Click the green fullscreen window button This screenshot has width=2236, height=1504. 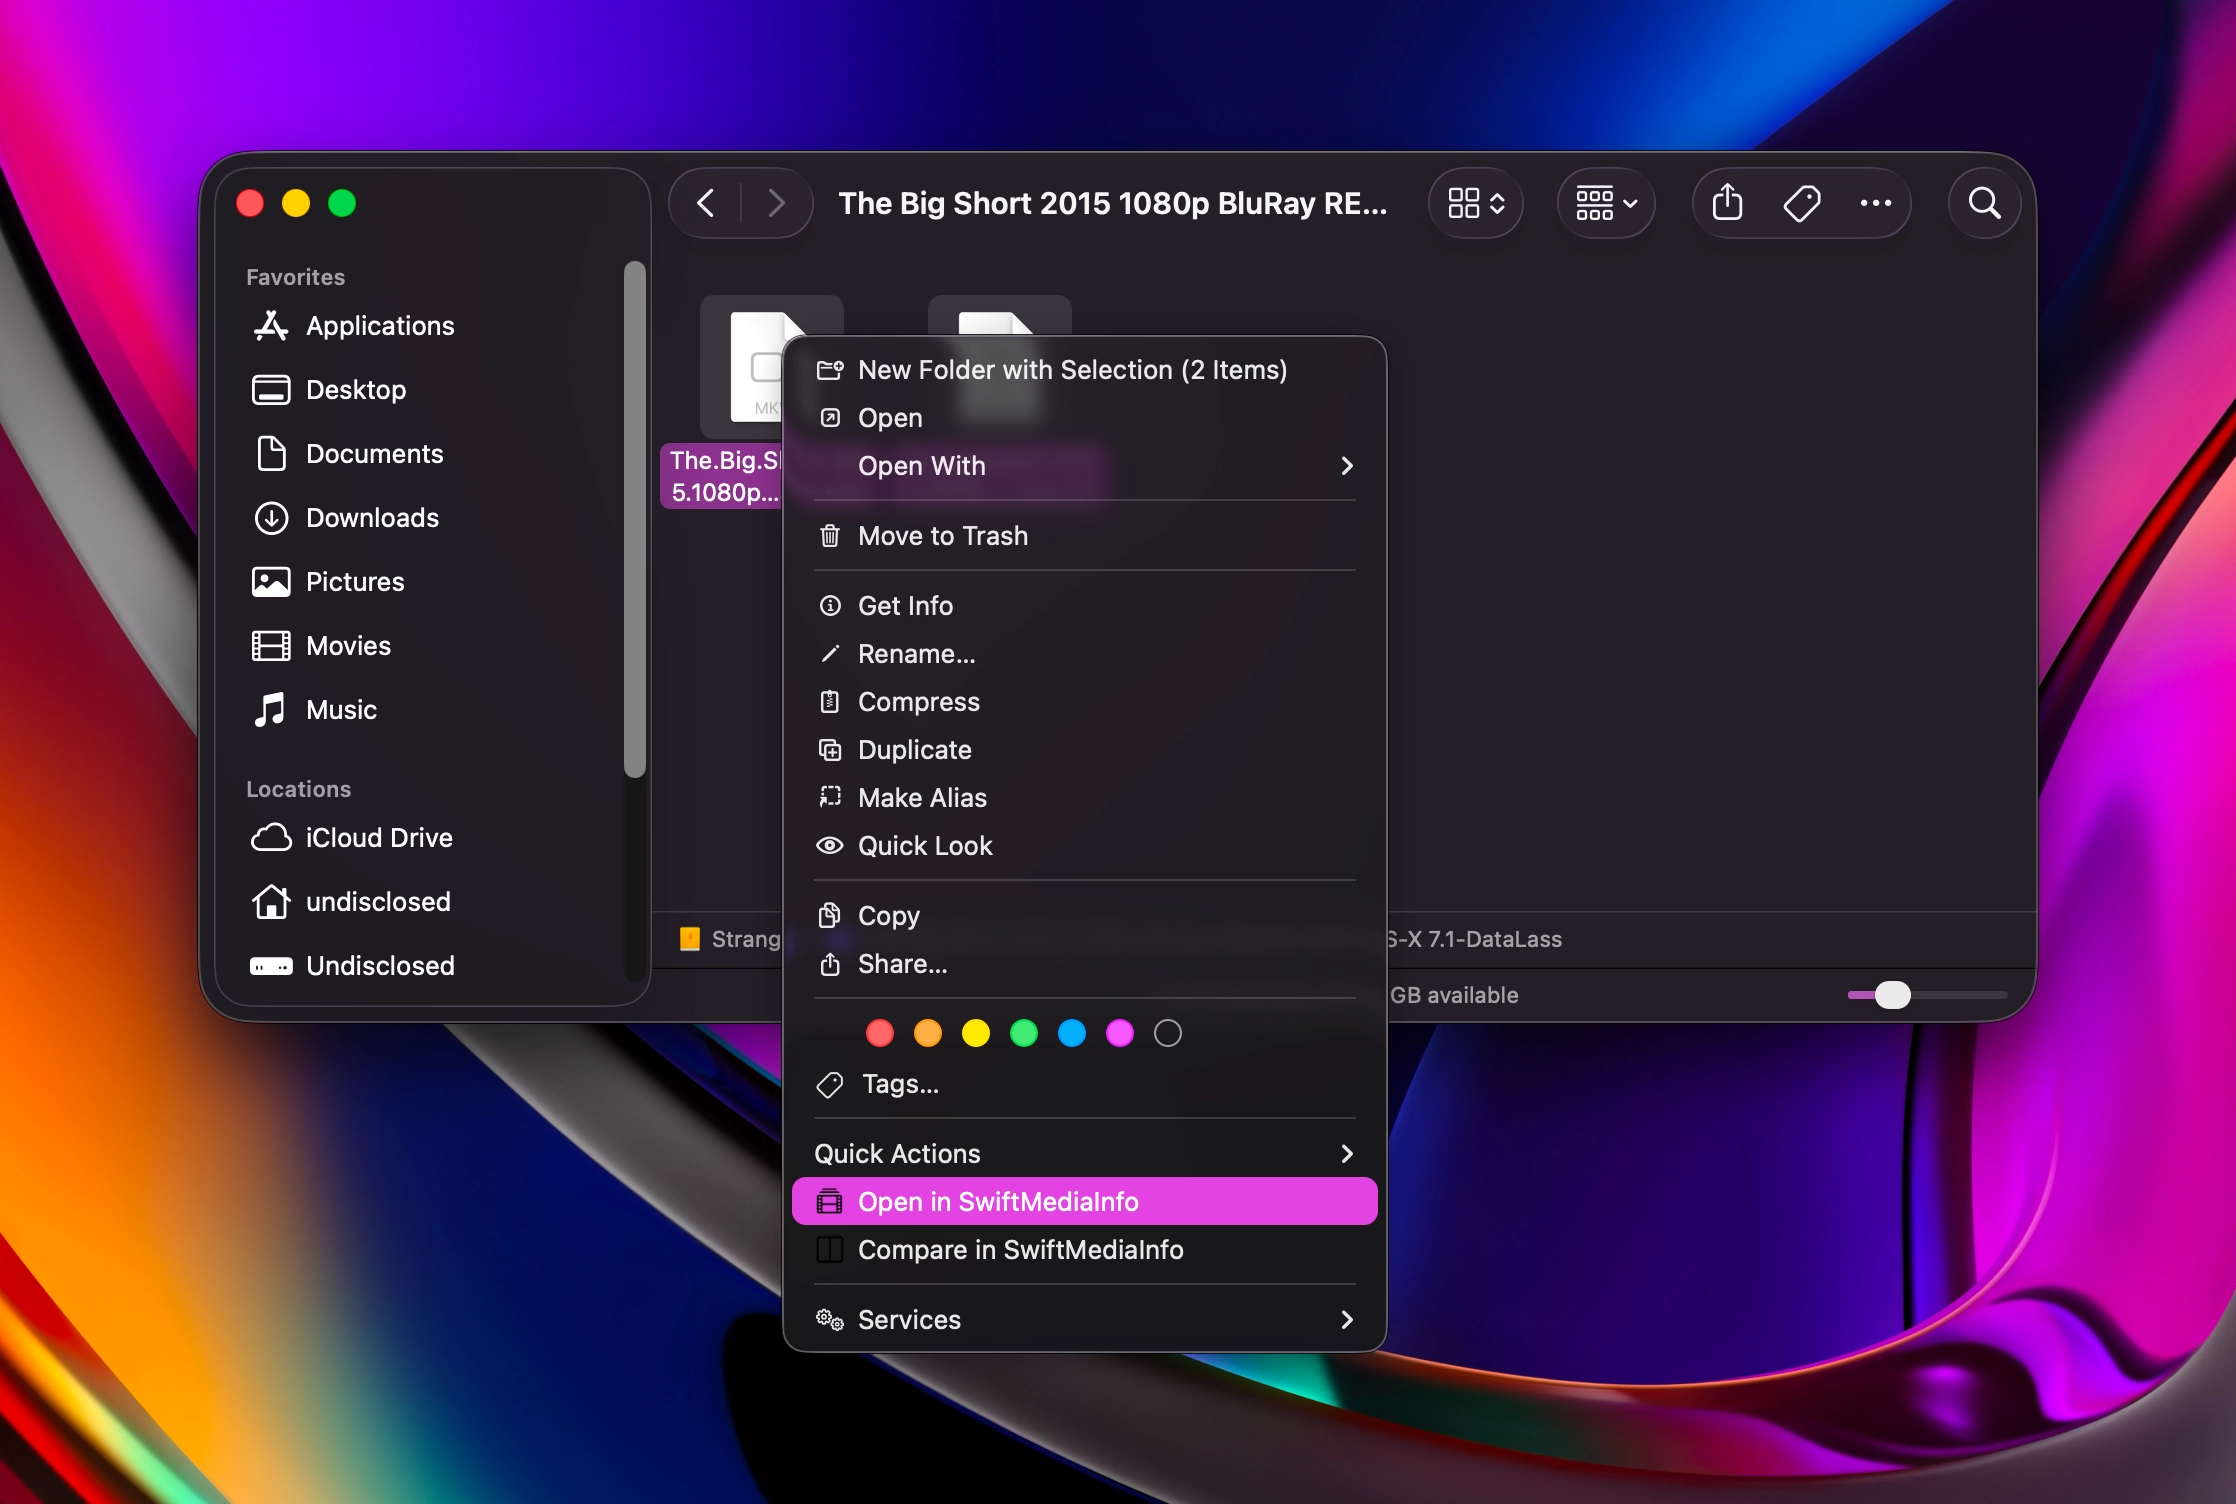(342, 203)
